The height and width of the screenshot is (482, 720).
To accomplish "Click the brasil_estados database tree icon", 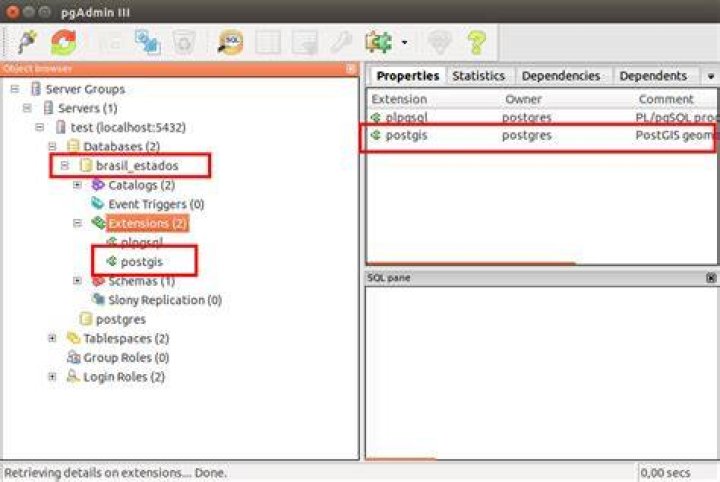I will pos(86,165).
